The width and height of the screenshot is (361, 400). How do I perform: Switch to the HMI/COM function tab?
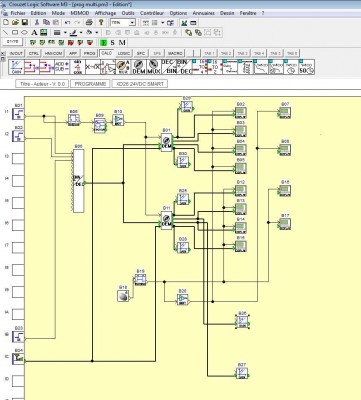click(x=53, y=53)
